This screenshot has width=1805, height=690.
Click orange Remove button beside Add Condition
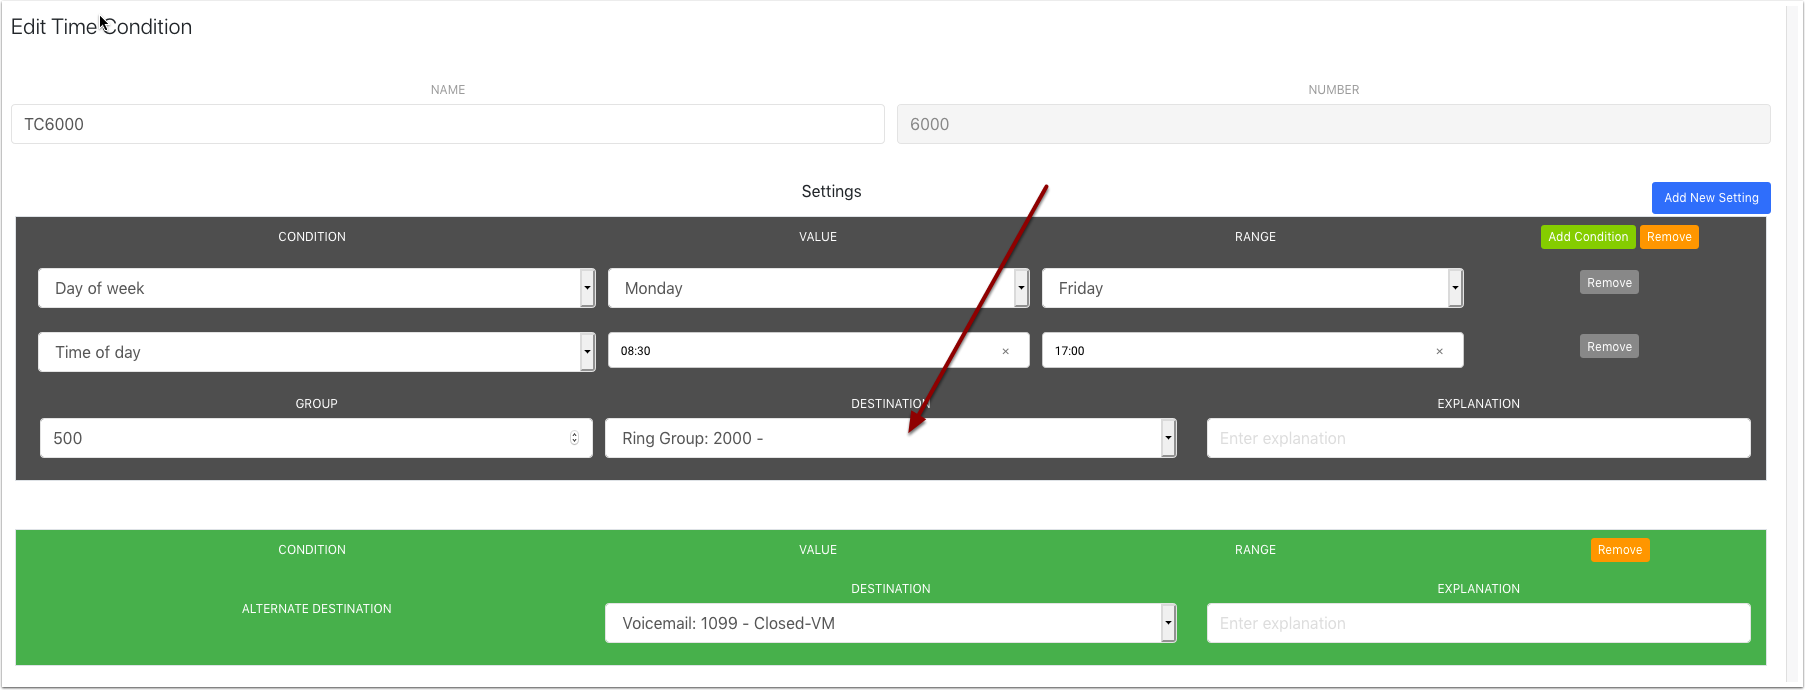tap(1669, 237)
